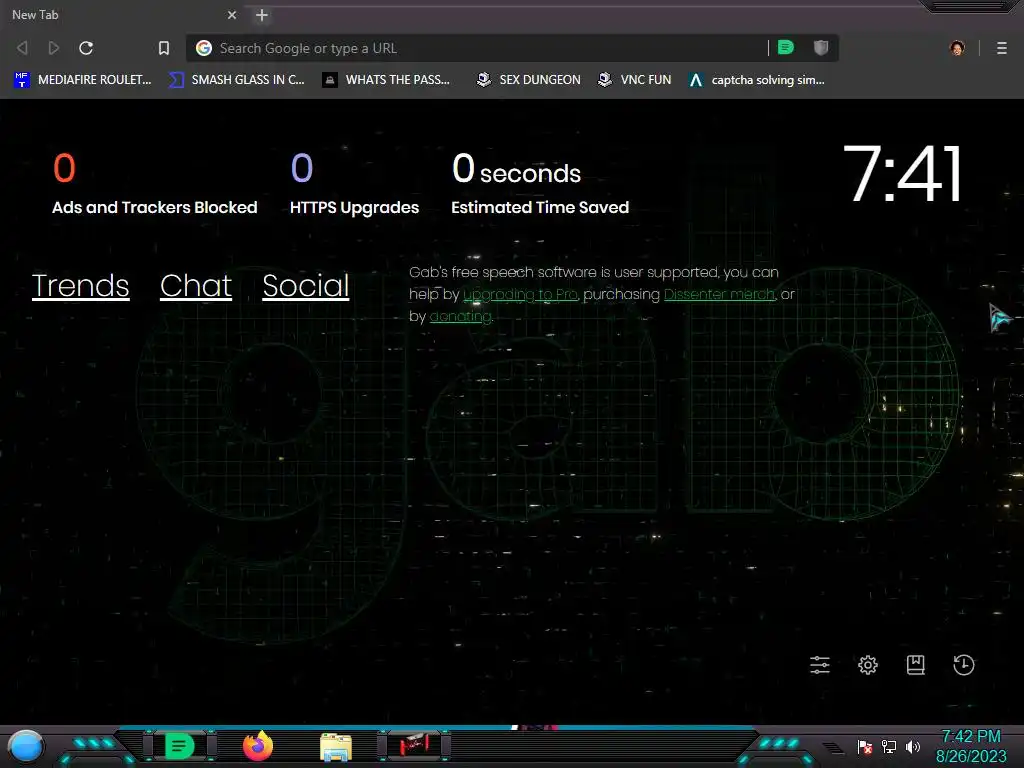
Task: Go back using the back arrow
Action: tap(22, 48)
